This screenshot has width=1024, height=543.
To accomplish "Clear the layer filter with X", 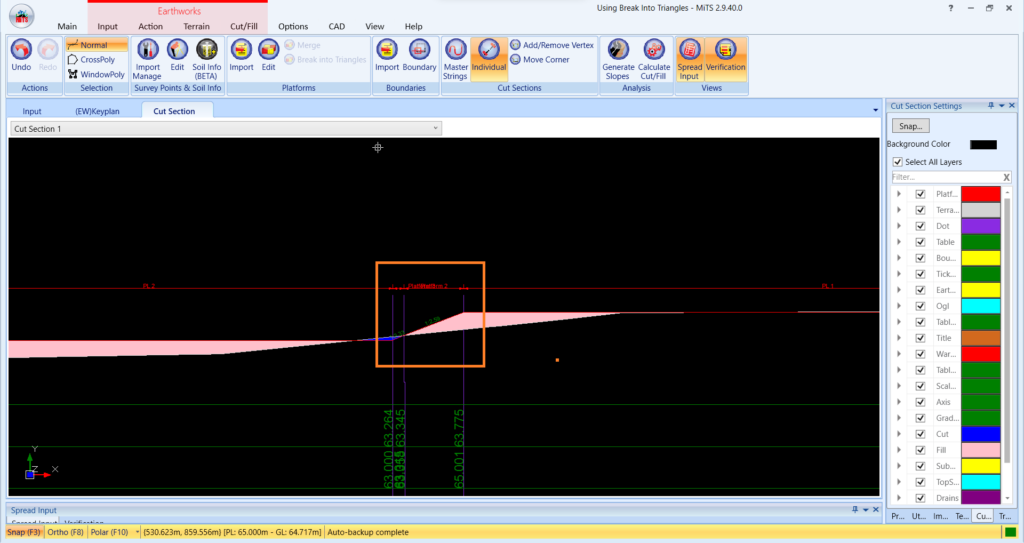I will (x=1006, y=177).
